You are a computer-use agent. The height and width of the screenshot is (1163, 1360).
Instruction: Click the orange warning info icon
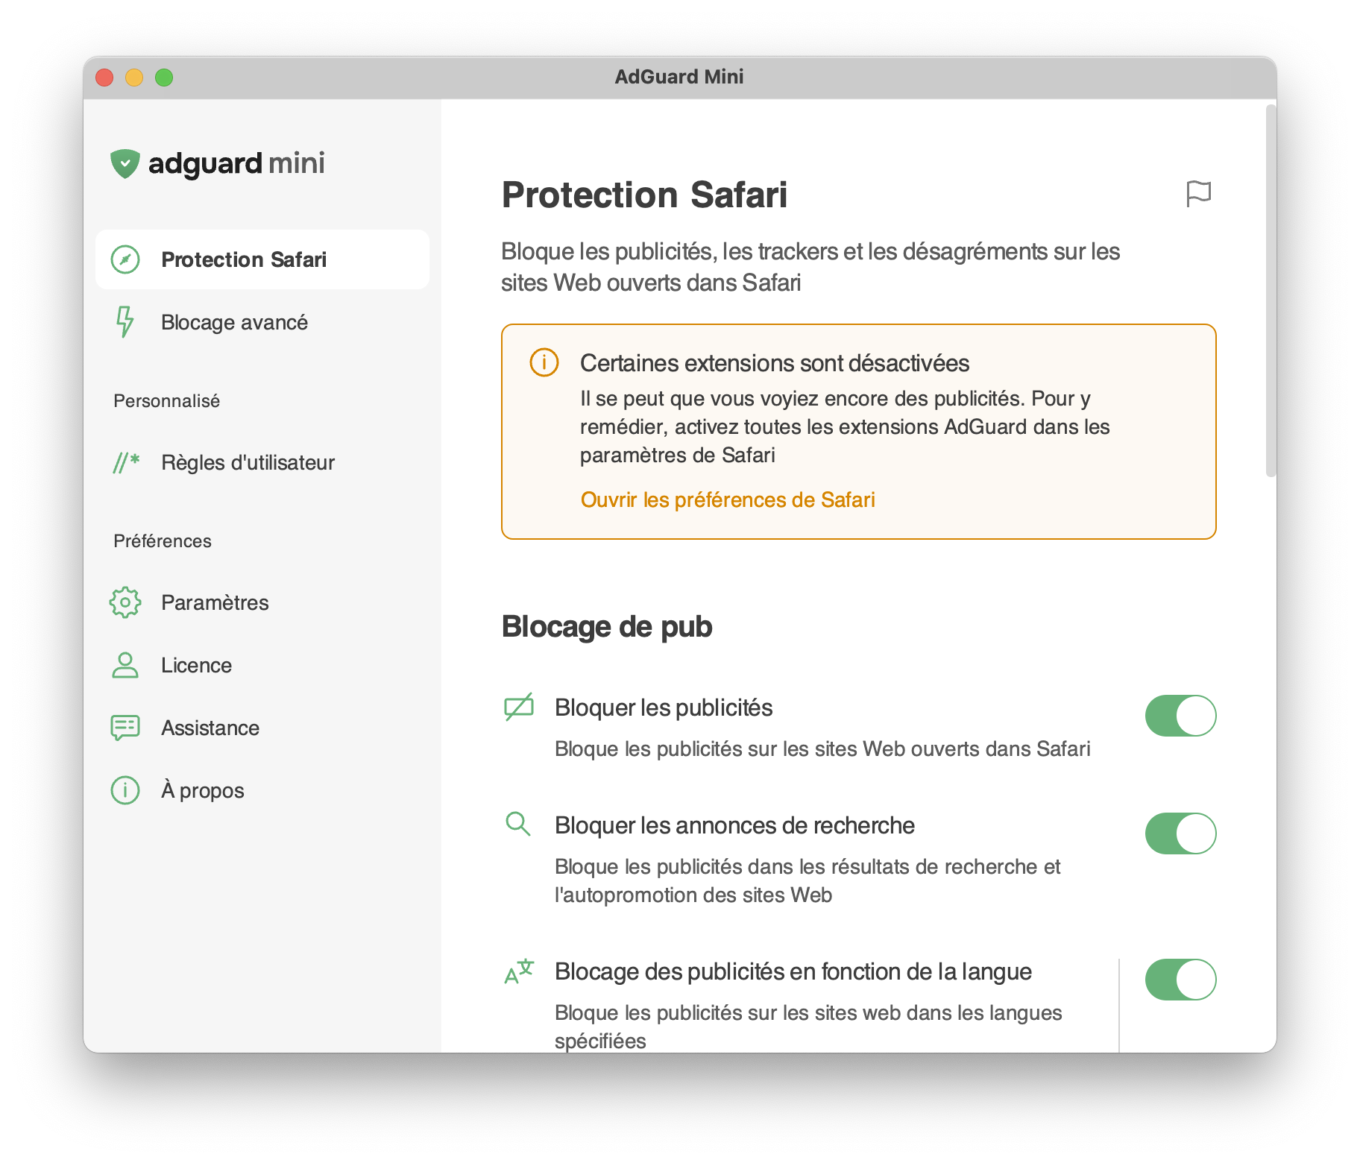coord(544,362)
